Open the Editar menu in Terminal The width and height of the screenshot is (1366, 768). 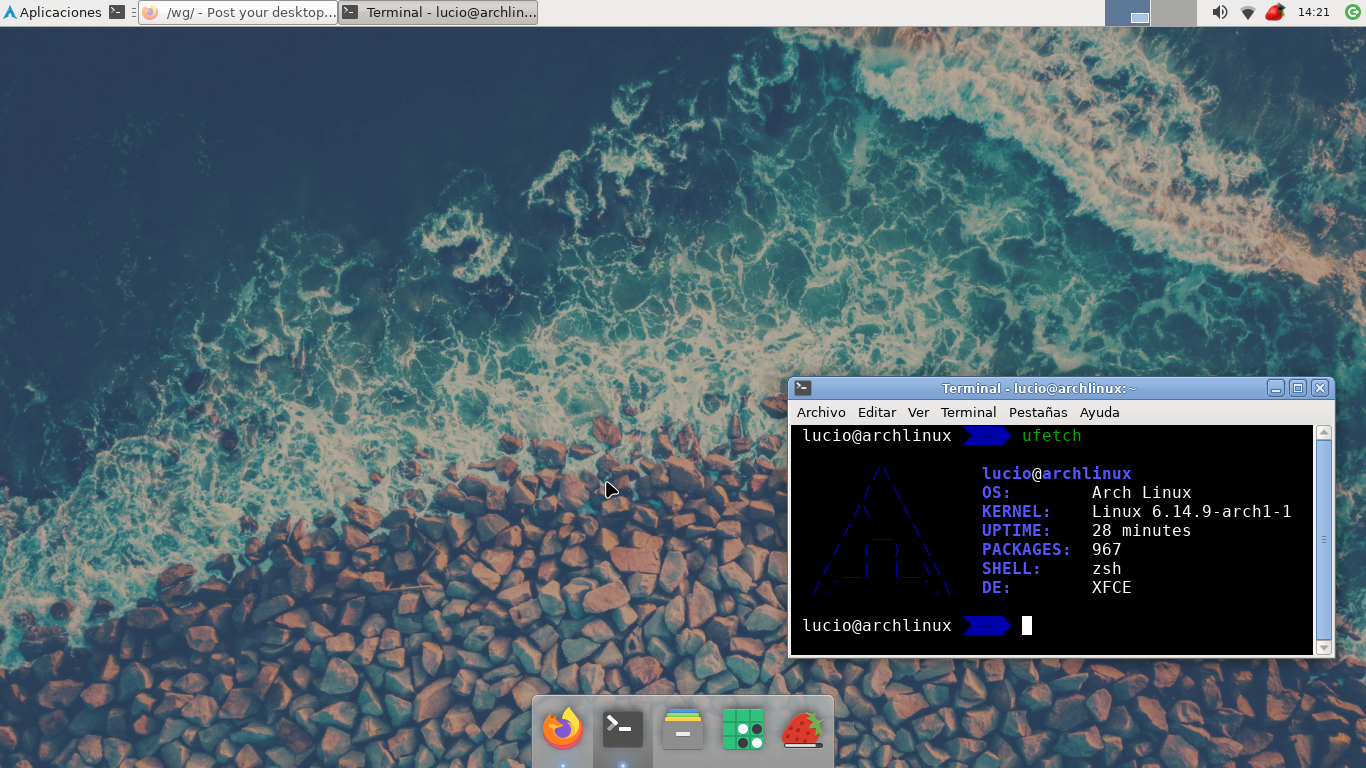(x=877, y=412)
